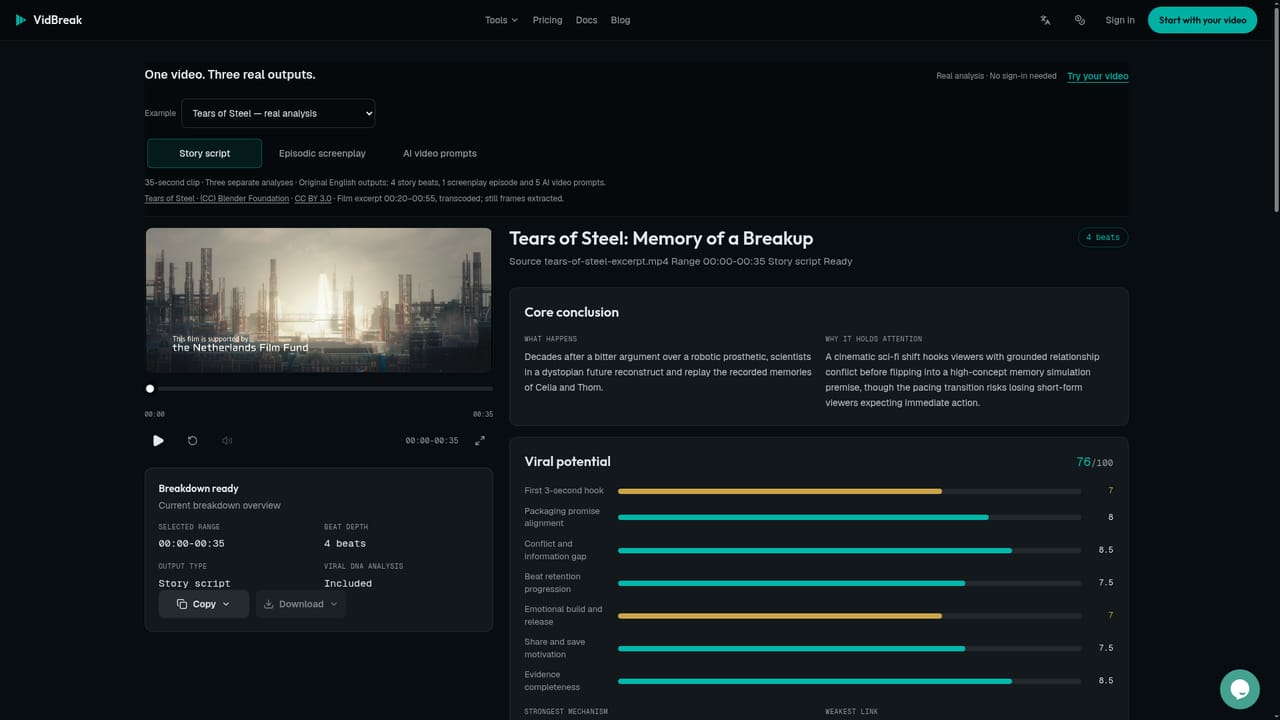Mute the video with speaker icon

pos(227,440)
